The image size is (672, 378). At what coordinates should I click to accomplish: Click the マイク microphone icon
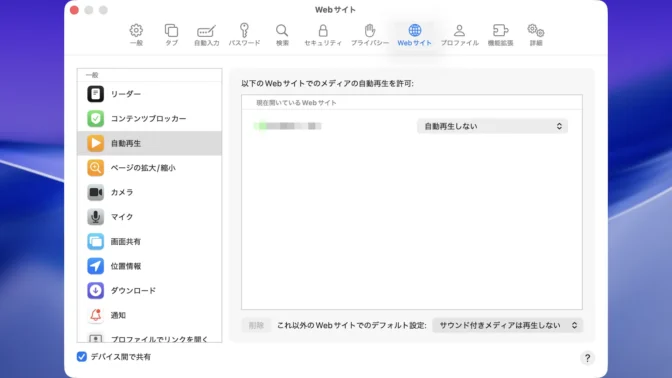(x=96, y=217)
